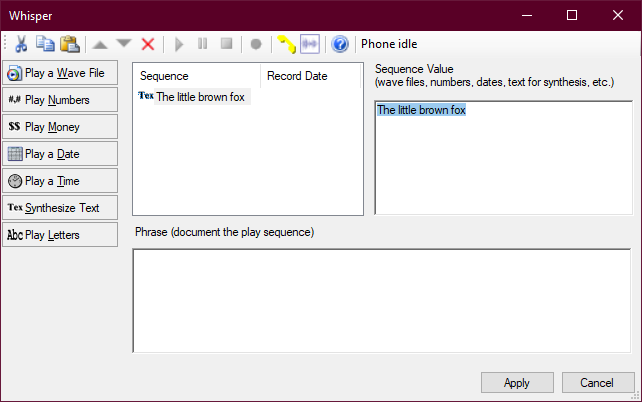Click the Paste clipboard icon

point(69,44)
